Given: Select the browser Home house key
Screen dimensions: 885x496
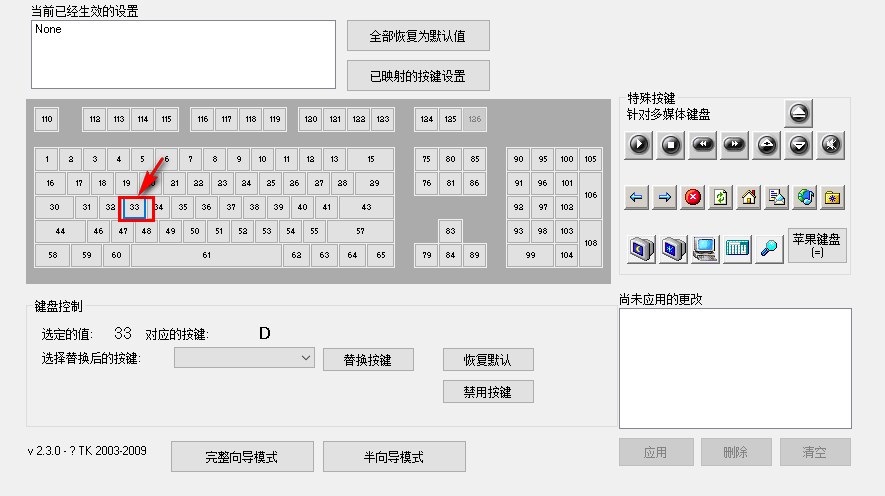Looking at the screenshot, I should point(748,197).
